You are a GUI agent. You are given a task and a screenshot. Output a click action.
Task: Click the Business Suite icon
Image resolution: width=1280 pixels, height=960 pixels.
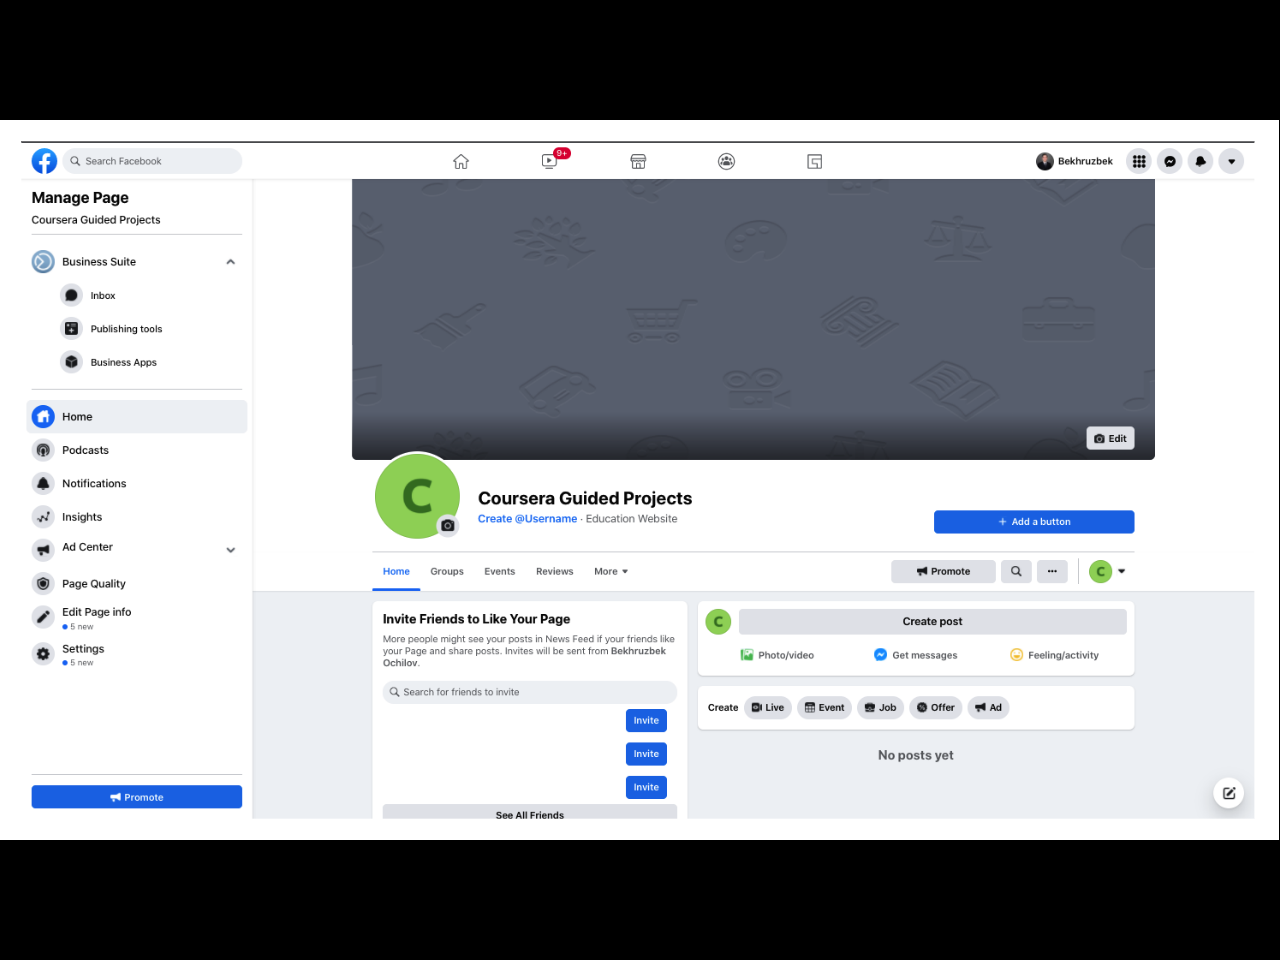point(43,262)
